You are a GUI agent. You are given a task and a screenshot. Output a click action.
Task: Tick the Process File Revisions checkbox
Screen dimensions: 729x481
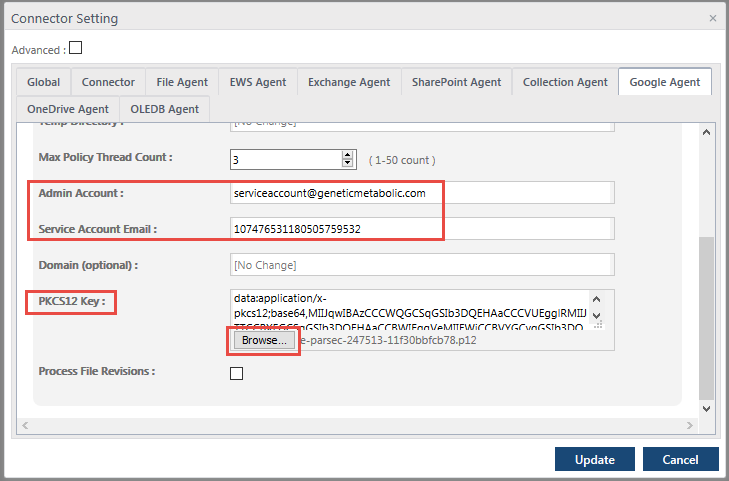point(236,373)
